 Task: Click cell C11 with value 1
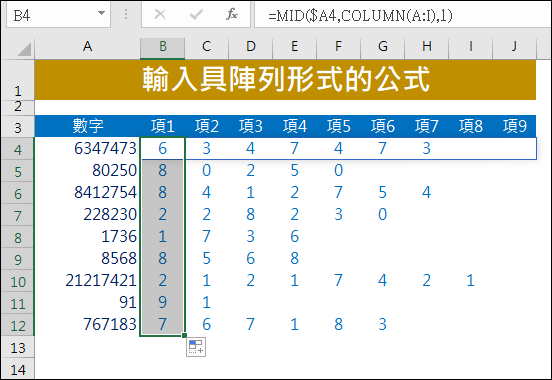coord(206,303)
